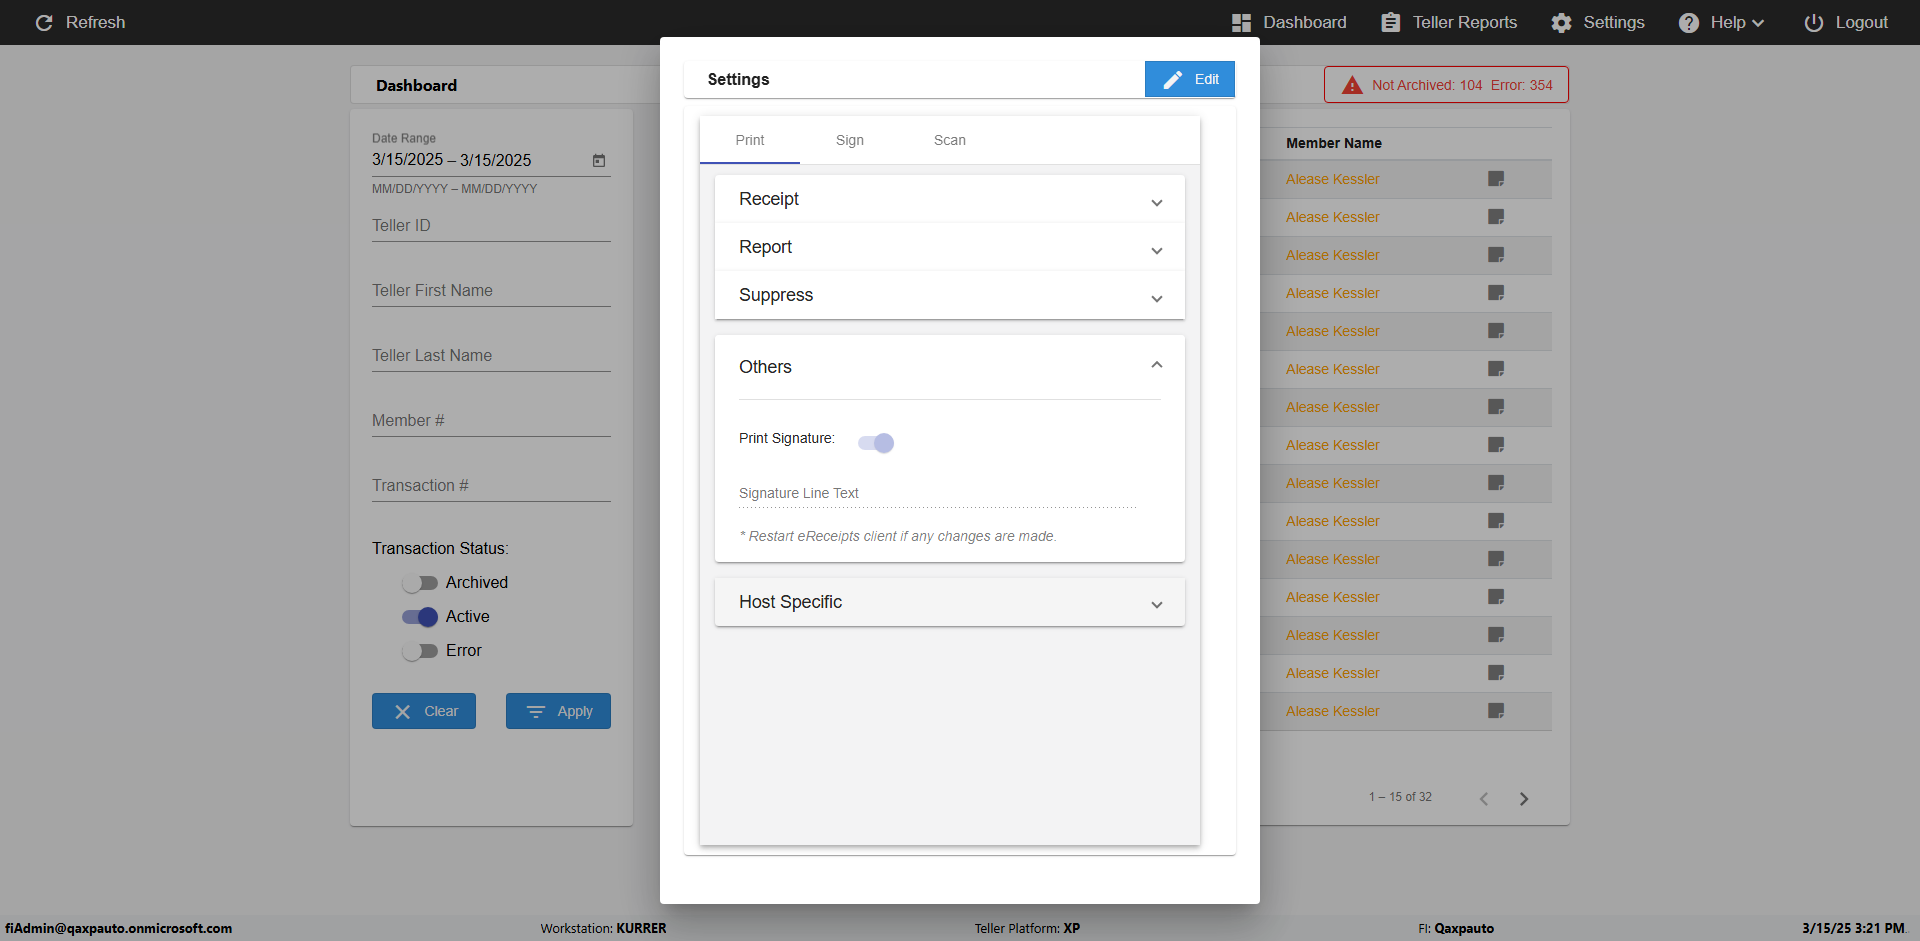The height and width of the screenshot is (941, 1920).
Task: Click the note icon in first Alease Kessler row
Action: tap(1496, 179)
